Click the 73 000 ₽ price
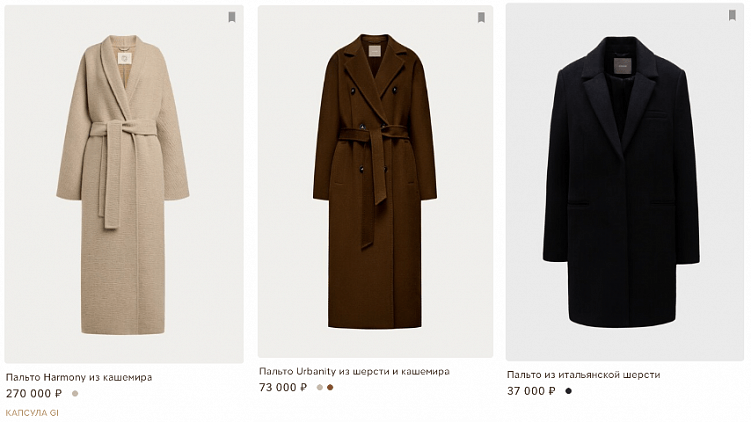Image resolution: width=751 pixels, height=422 pixels. (283, 387)
